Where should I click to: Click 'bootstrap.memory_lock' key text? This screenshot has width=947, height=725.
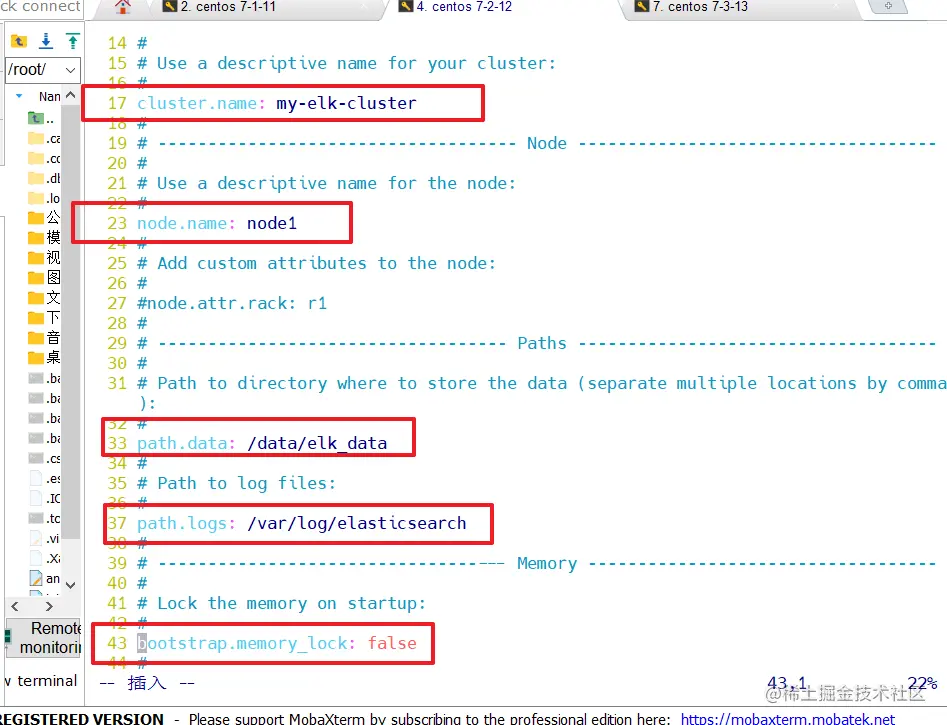coord(242,643)
